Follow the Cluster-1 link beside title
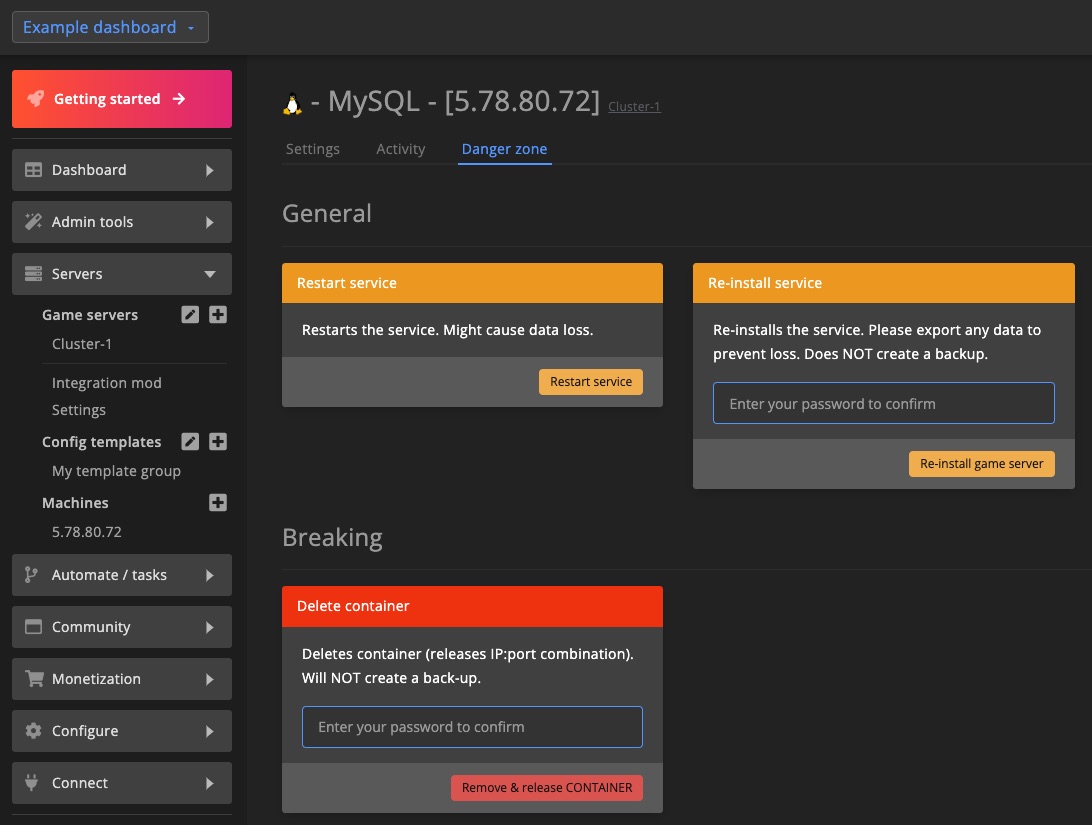Viewport: 1092px width, 825px height. pos(634,107)
